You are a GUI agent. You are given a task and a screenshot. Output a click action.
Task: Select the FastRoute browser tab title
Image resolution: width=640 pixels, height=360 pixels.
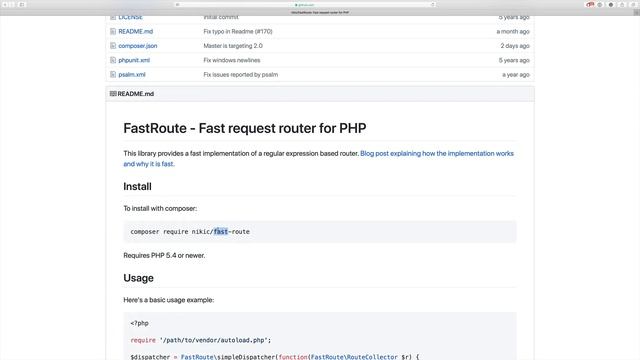320,13
